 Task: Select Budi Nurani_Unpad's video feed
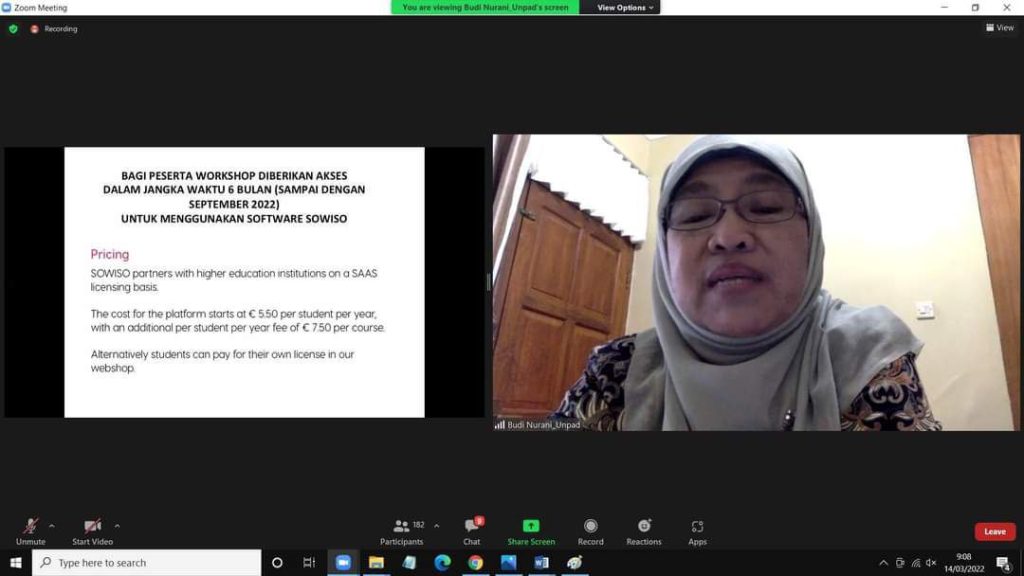click(756, 282)
